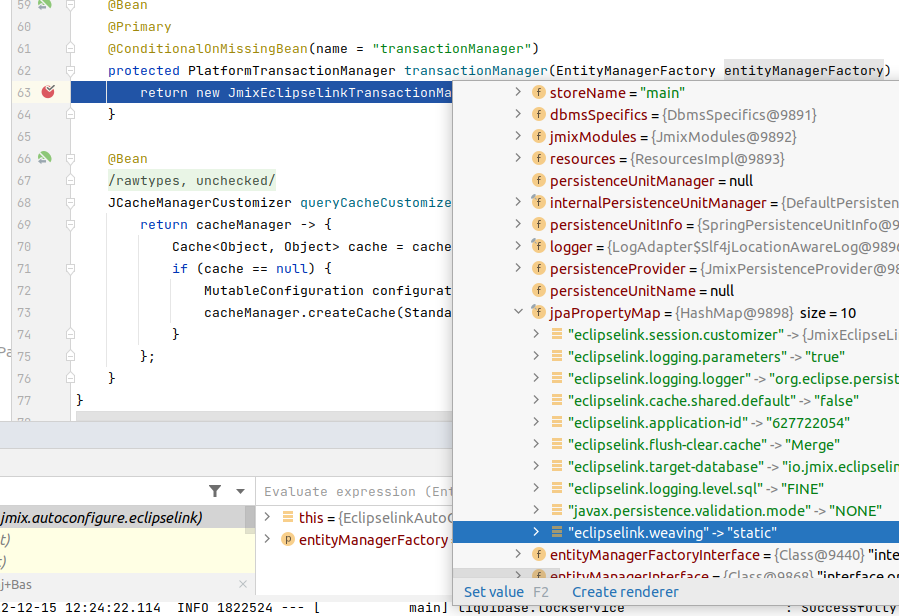Click the Set value link
Viewport: 899px width, 616px height.
pyautogui.click(x=494, y=592)
